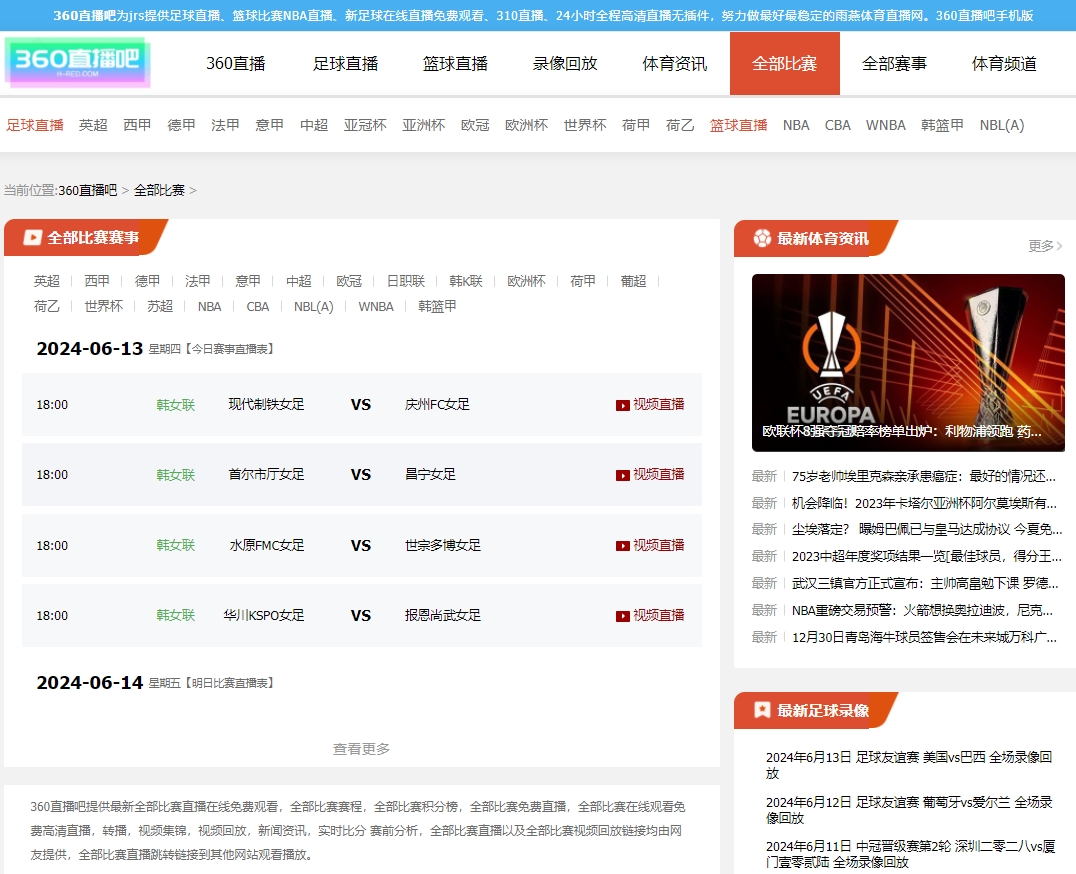Viewport: 1076px width, 874px height.
Task: Open the UEFA Europa news thumbnail
Action: pos(908,363)
